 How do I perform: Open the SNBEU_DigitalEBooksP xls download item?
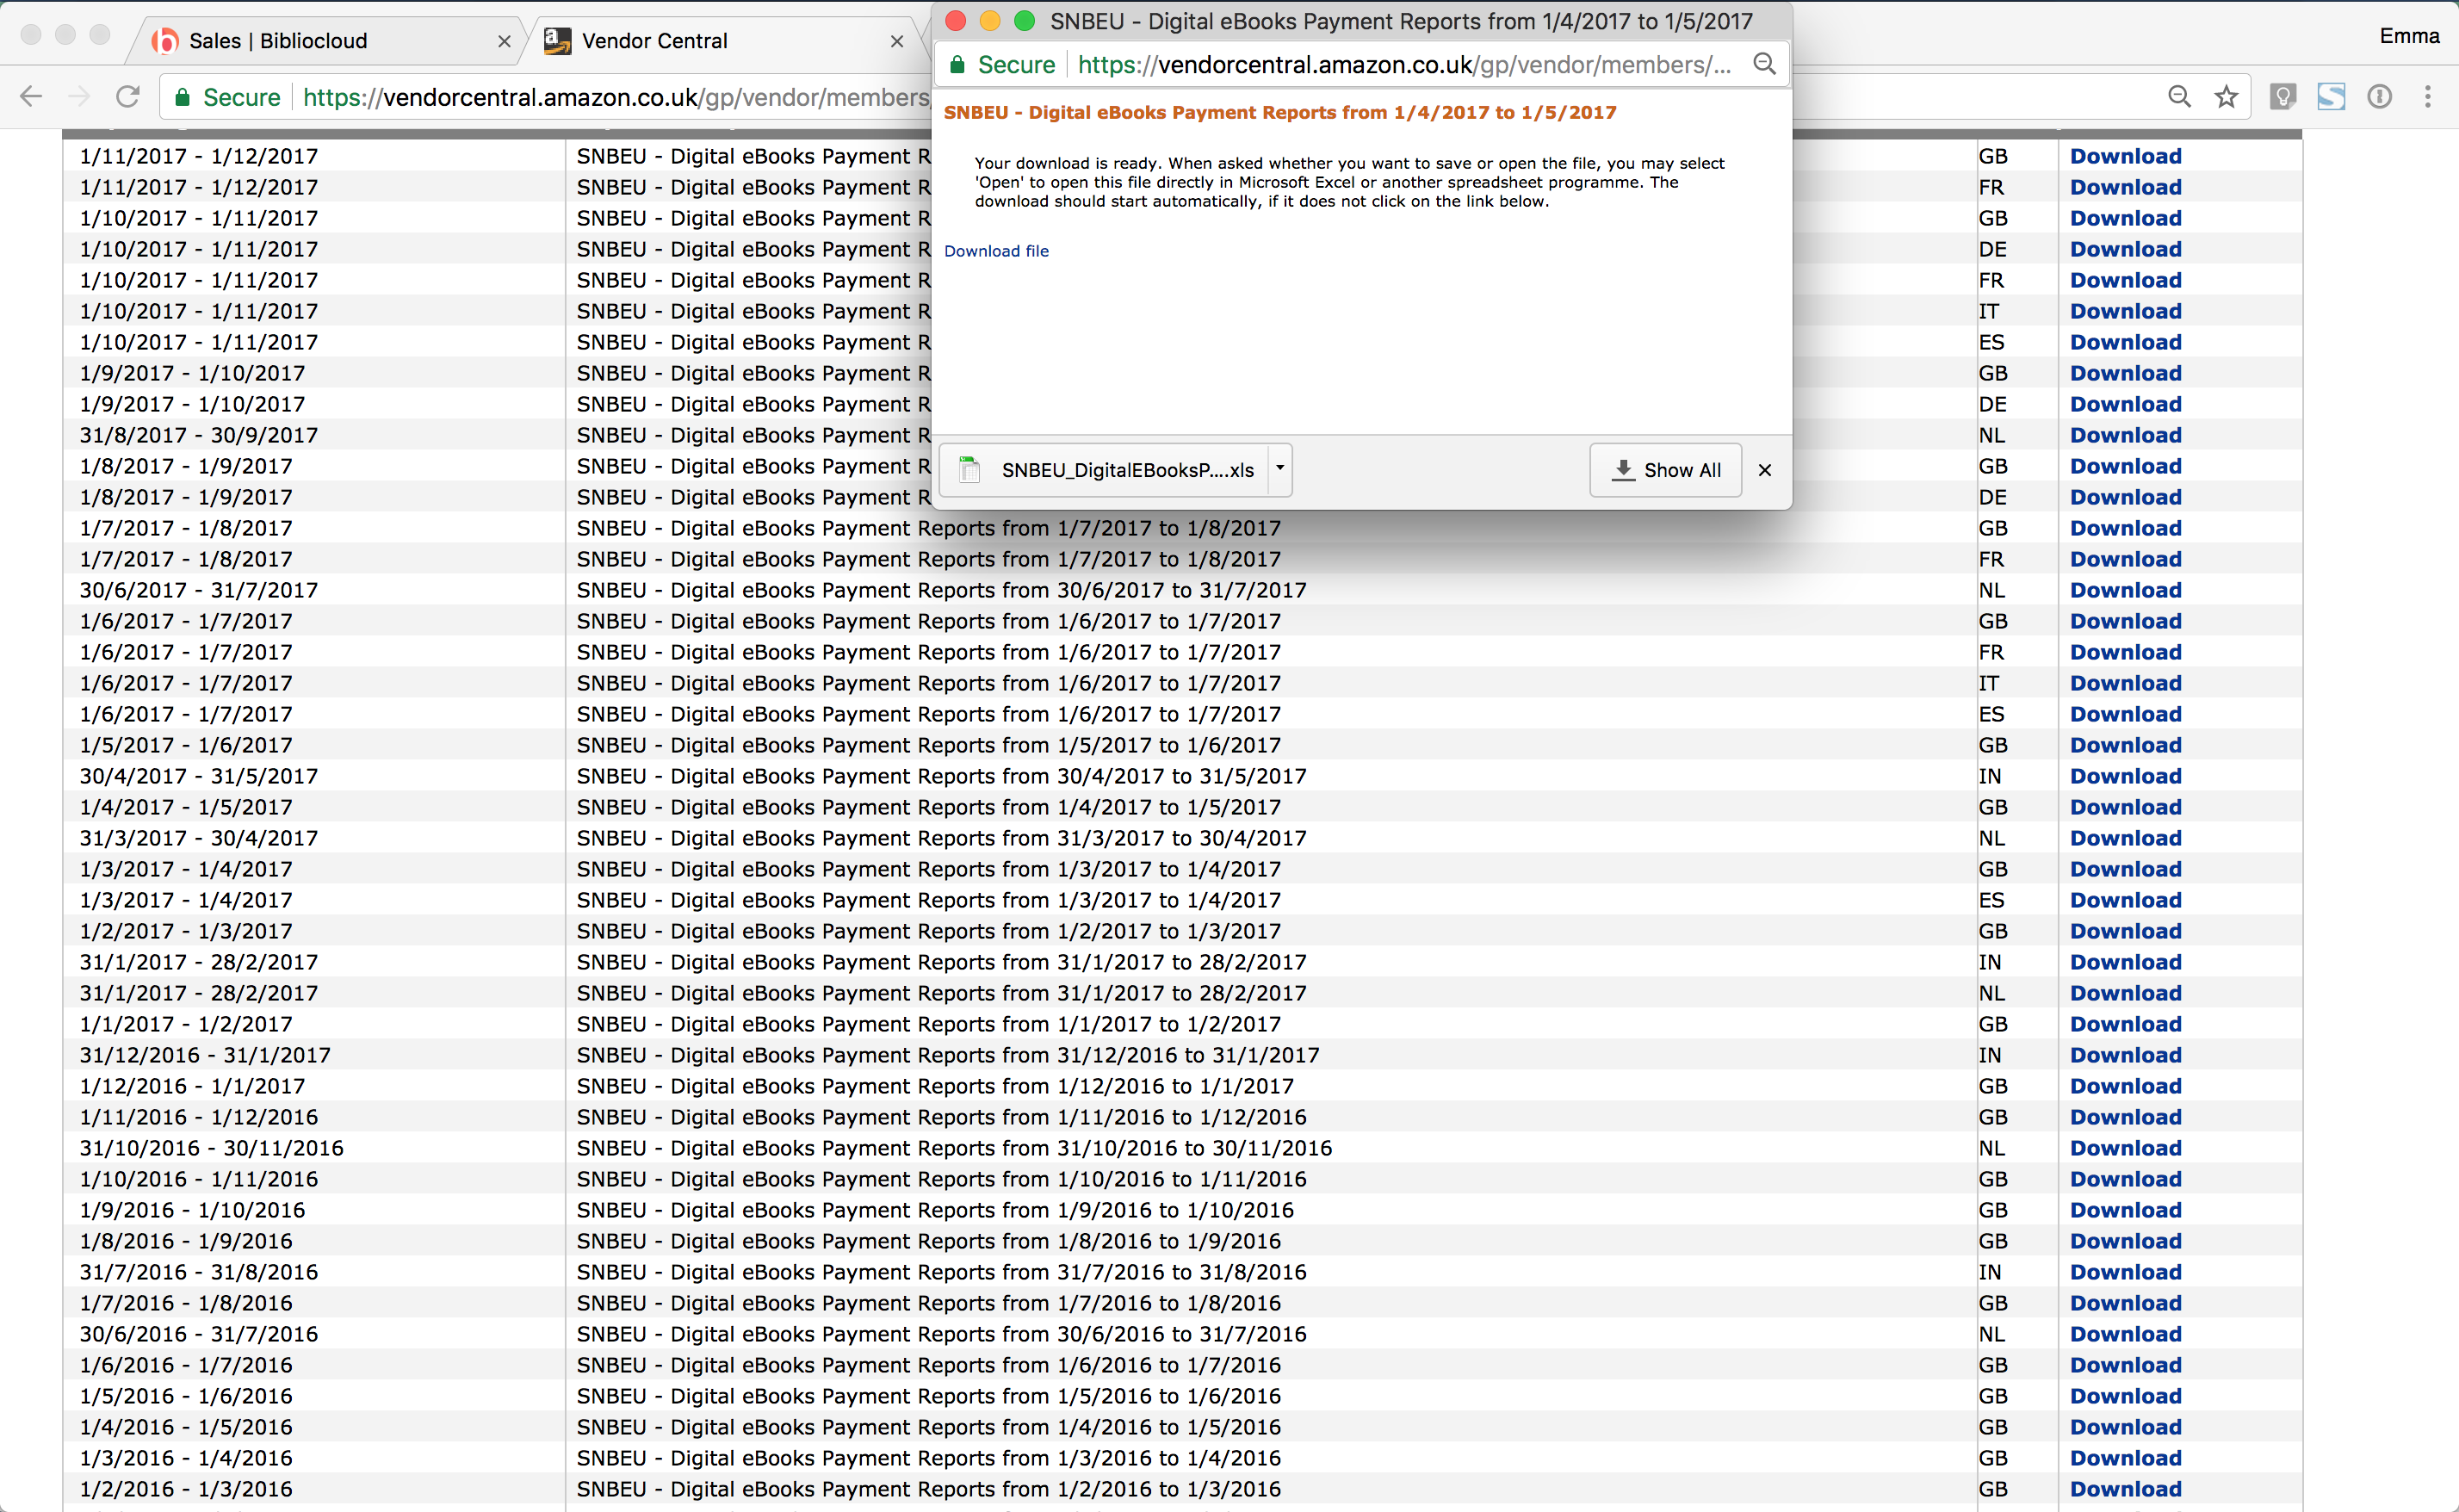[1110, 470]
